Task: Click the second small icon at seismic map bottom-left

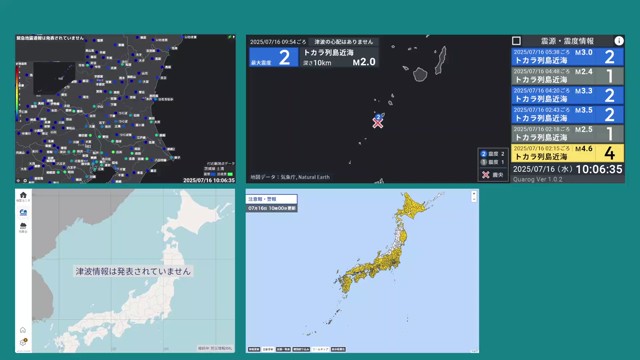Action: (25, 180)
